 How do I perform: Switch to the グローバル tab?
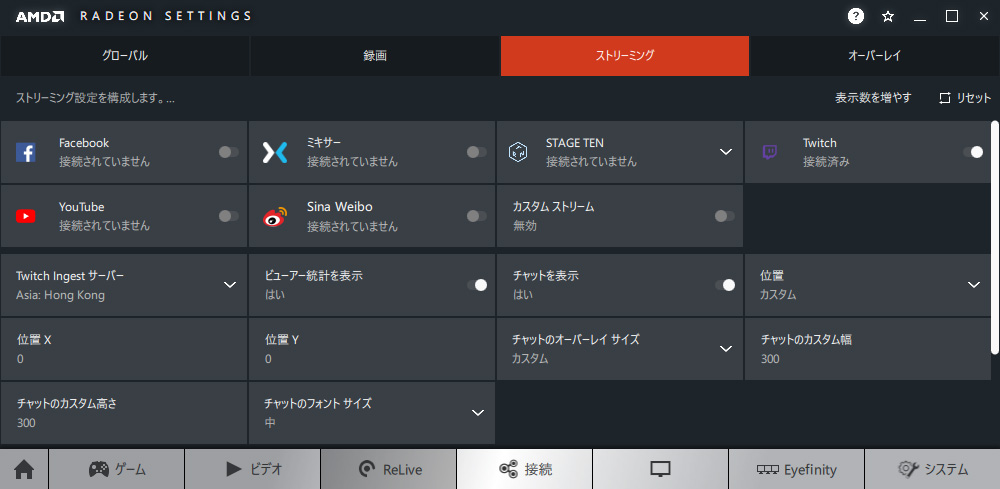click(125, 56)
